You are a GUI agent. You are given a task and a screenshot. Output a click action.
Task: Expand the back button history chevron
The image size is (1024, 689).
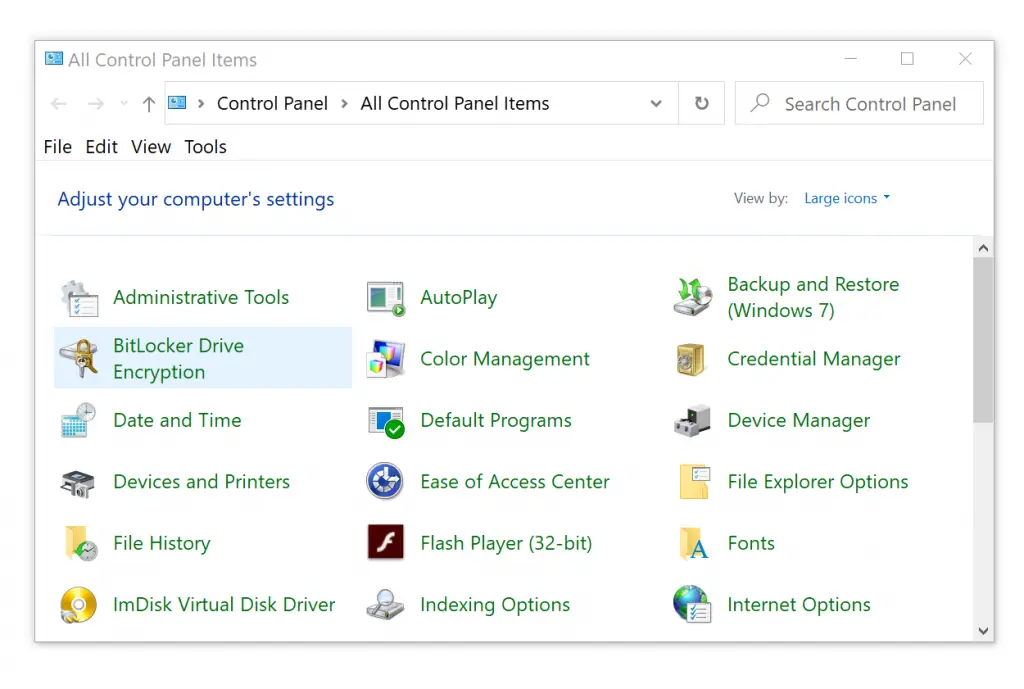click(123, 103)
